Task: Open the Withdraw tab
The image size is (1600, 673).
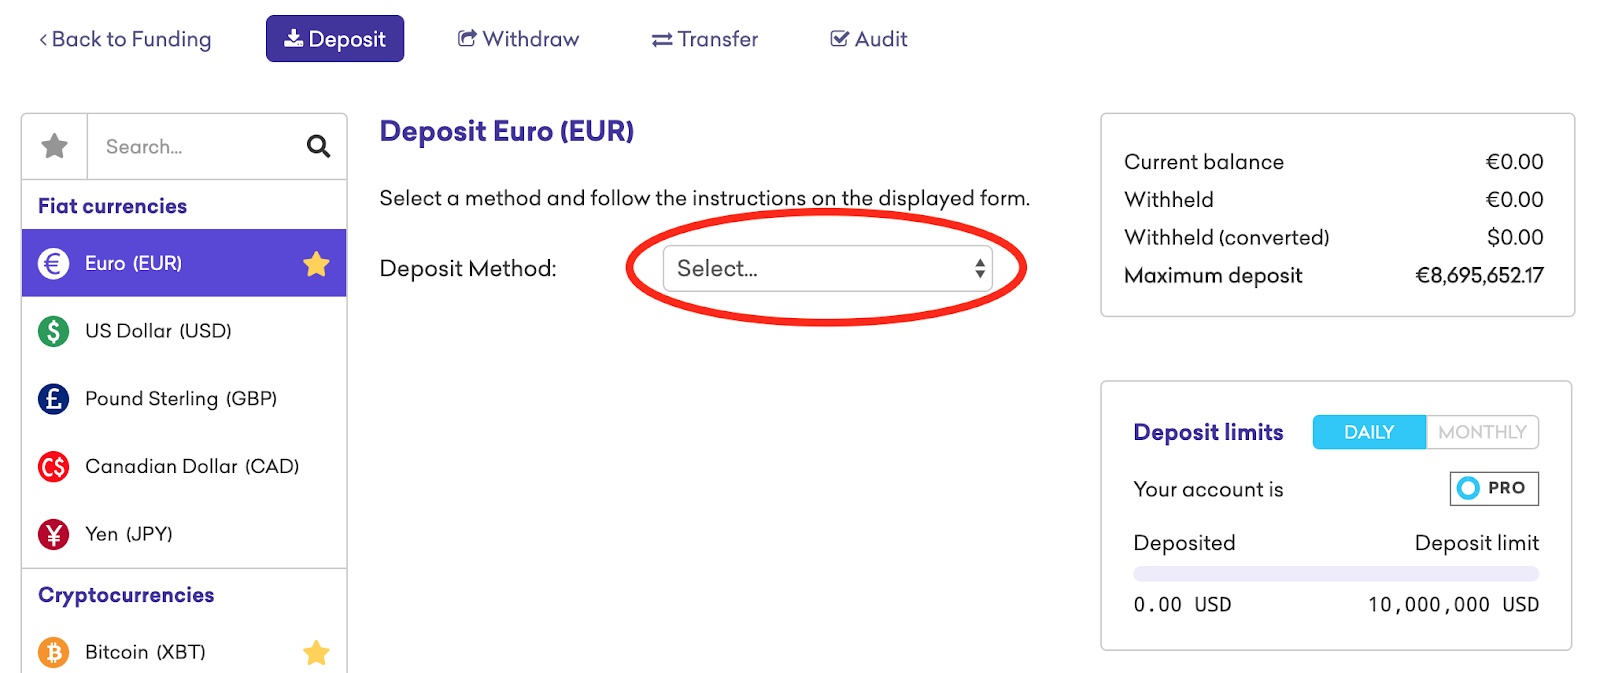Action: [519, 39]
